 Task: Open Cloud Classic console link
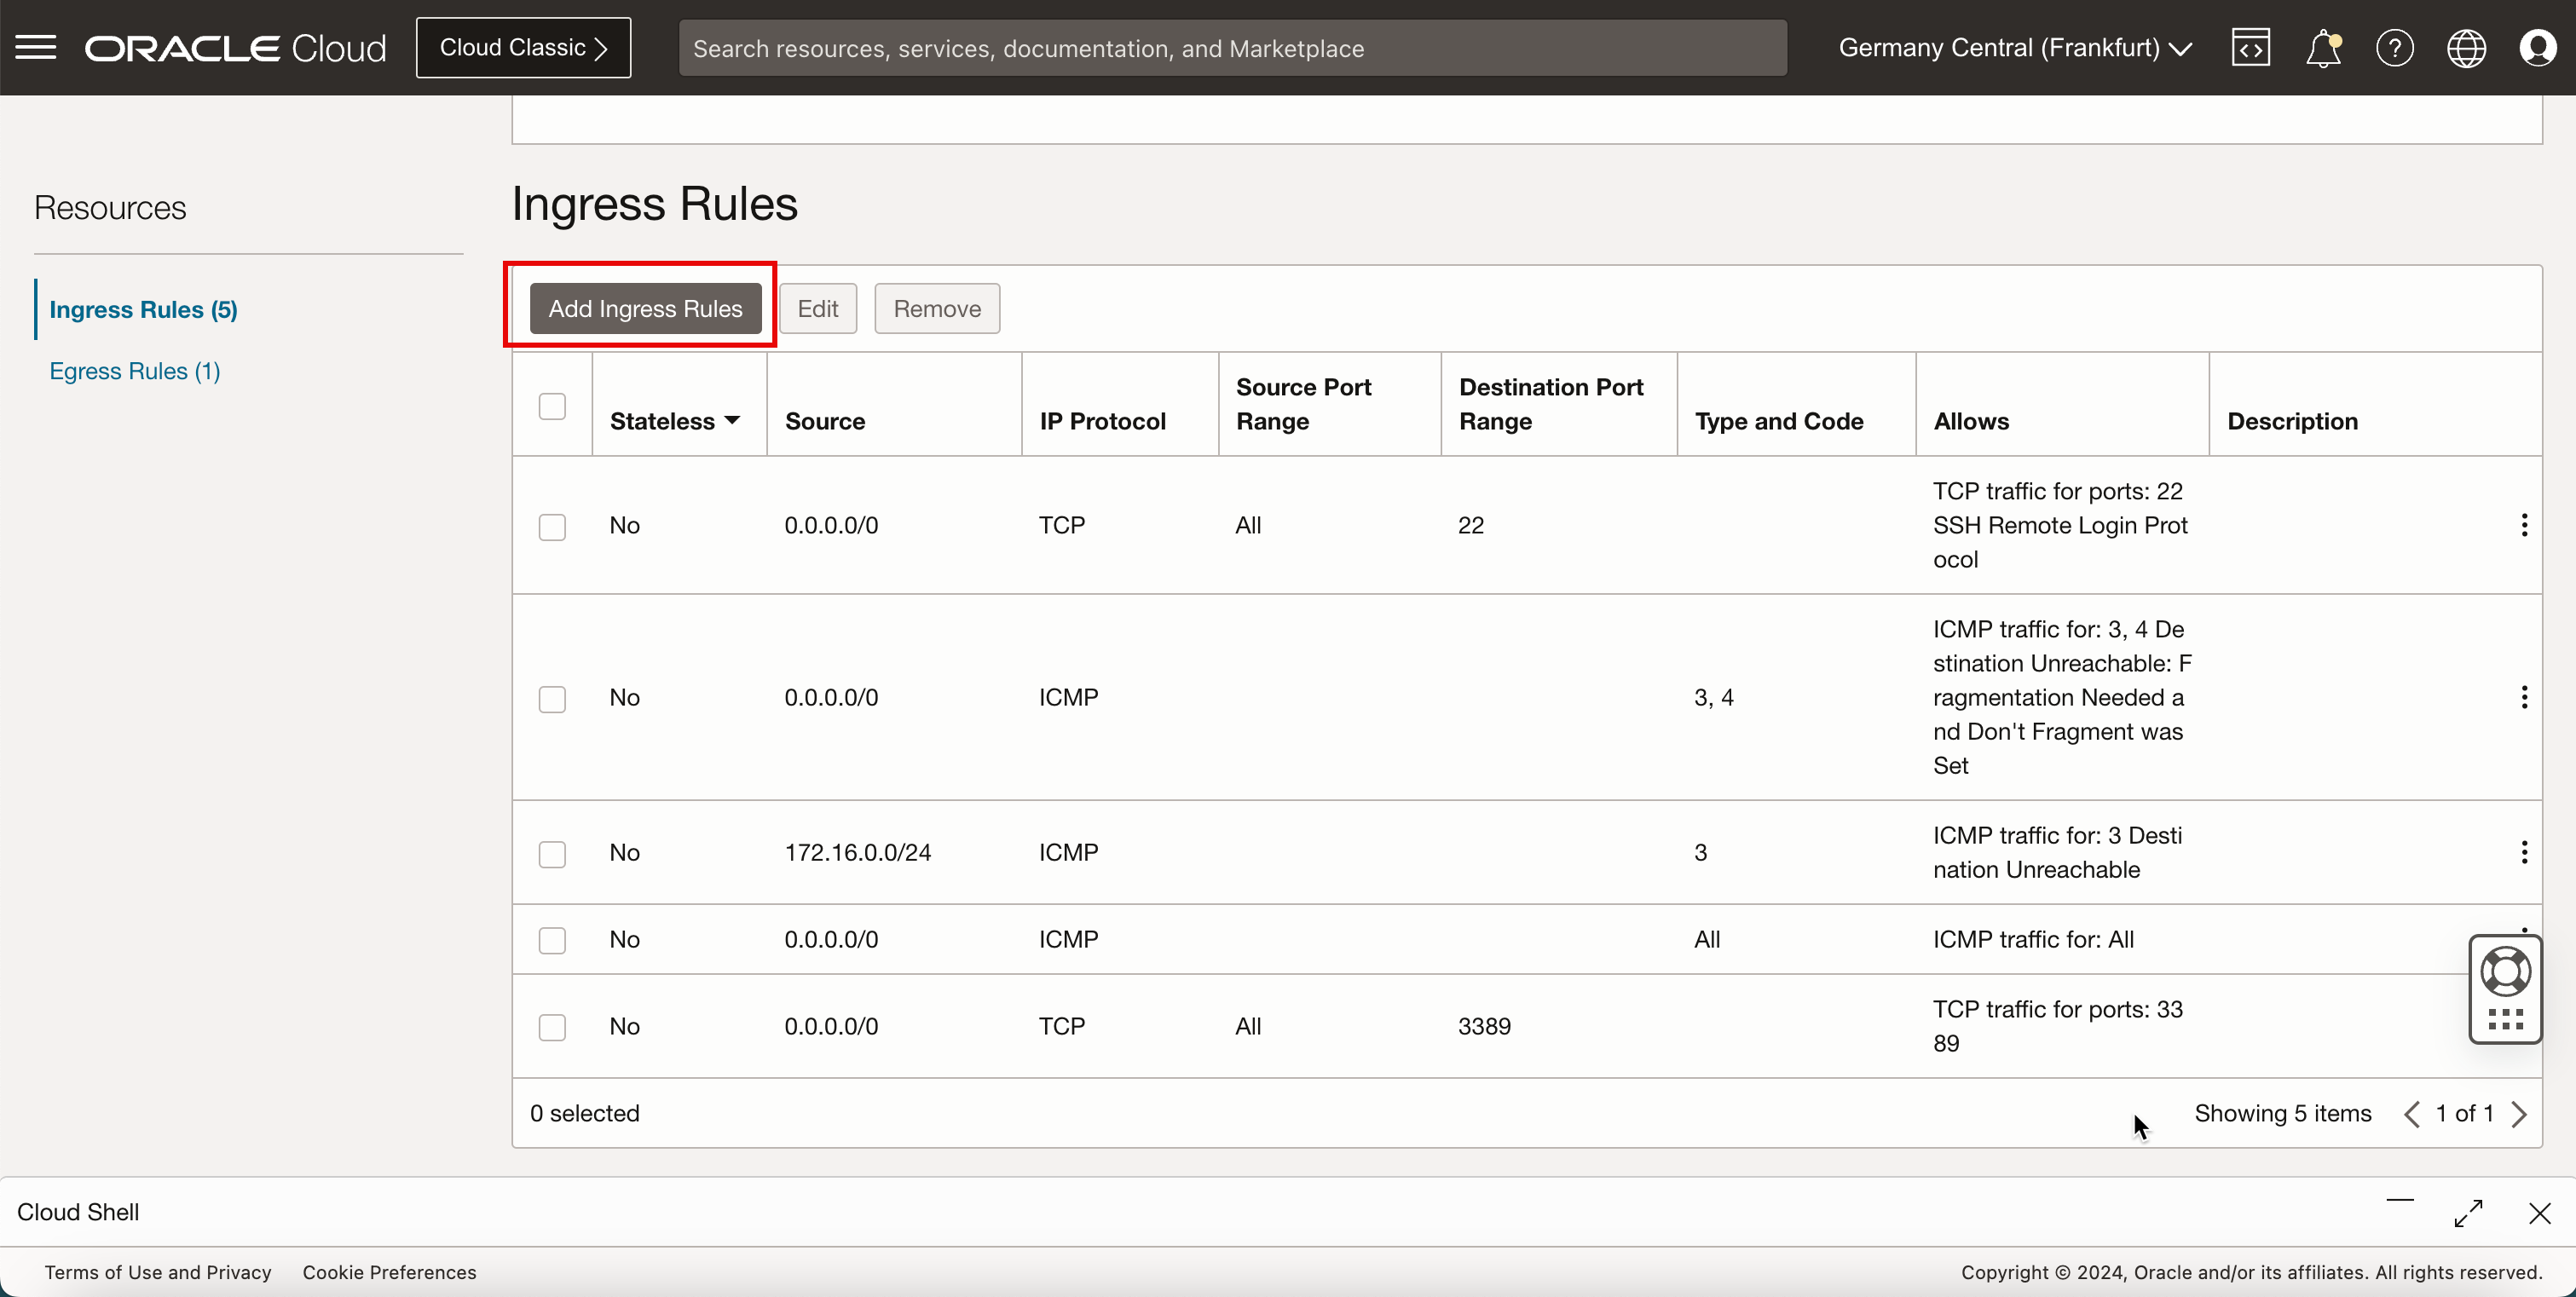(523, 47)
